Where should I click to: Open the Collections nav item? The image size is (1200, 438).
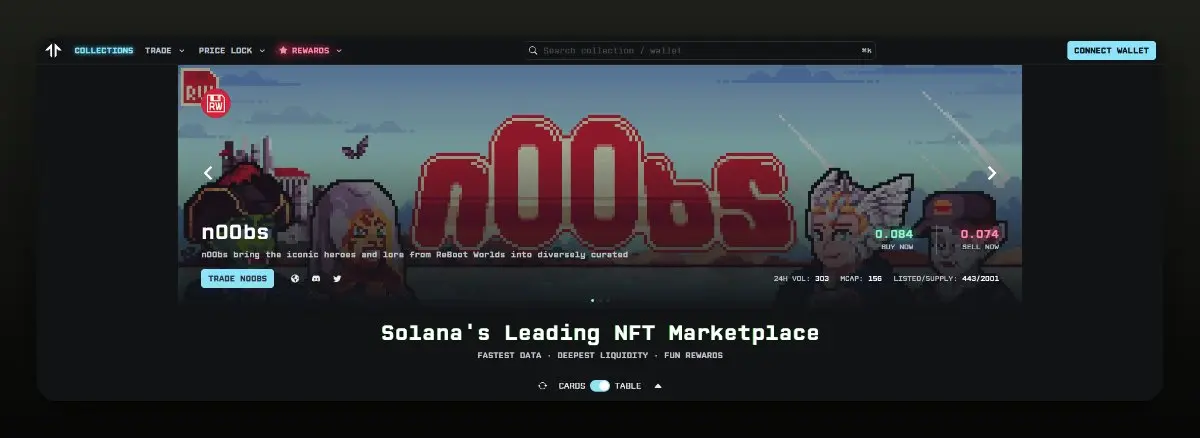click(x=104, y=50)
